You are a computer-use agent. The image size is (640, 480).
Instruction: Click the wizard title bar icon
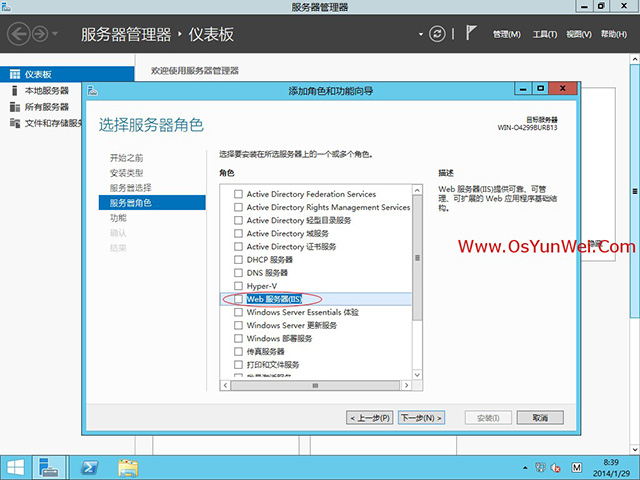(93, 90)
